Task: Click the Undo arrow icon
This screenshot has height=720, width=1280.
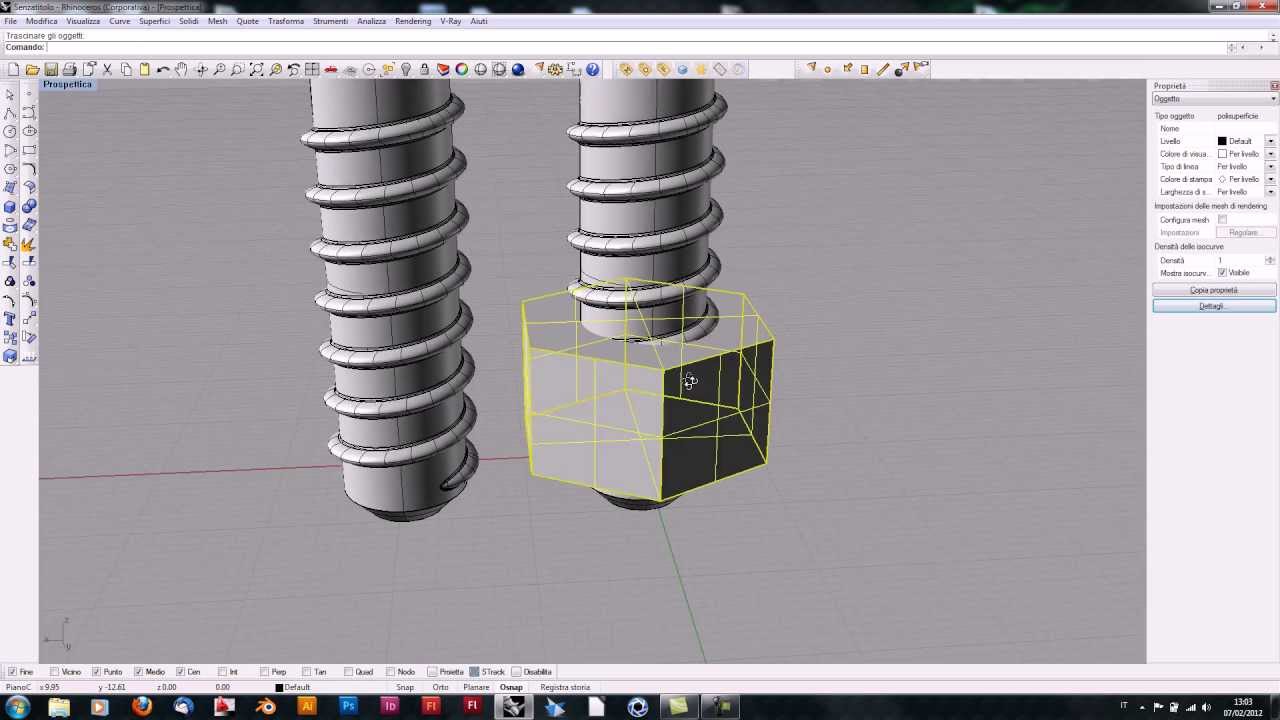Action: pos(163,70)
